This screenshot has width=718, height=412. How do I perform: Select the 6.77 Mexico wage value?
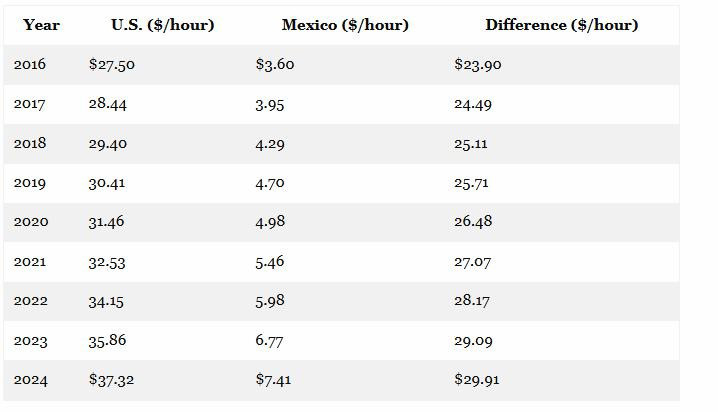(x=270, y=341)
